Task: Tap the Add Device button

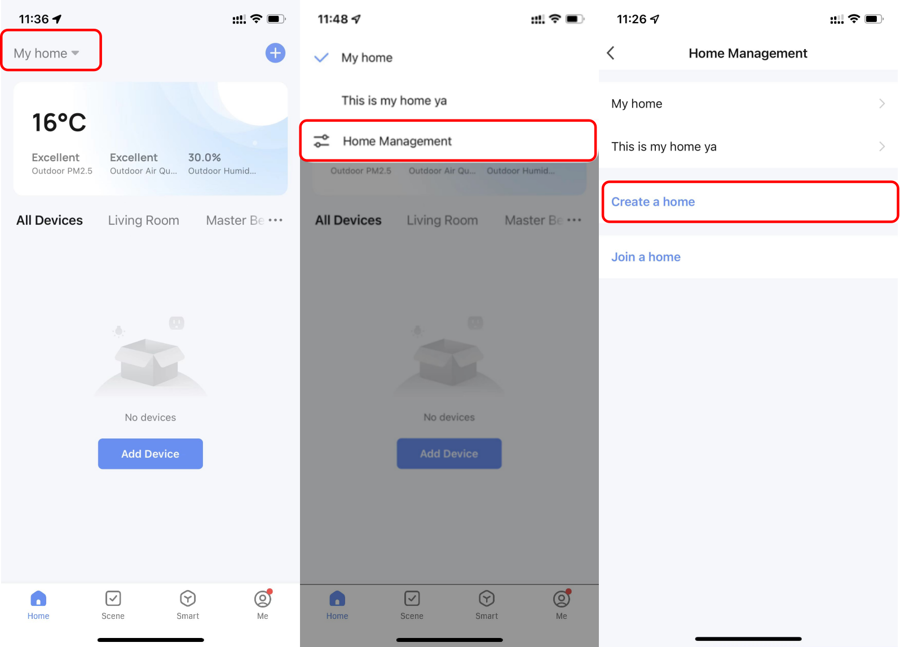Action: tap(150, 454)
